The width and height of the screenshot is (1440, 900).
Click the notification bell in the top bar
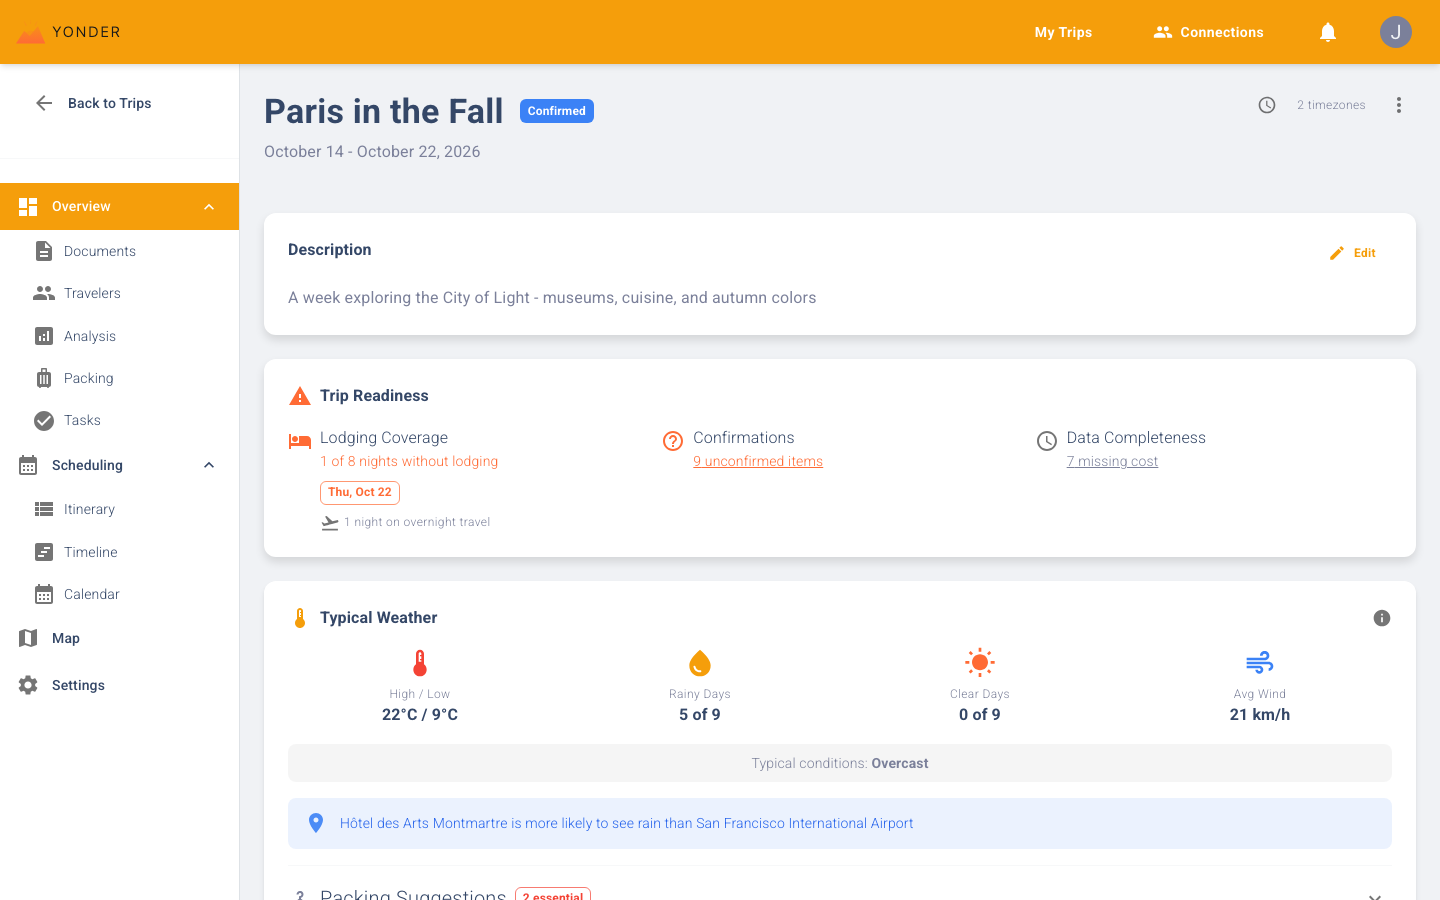[1327, 32]
